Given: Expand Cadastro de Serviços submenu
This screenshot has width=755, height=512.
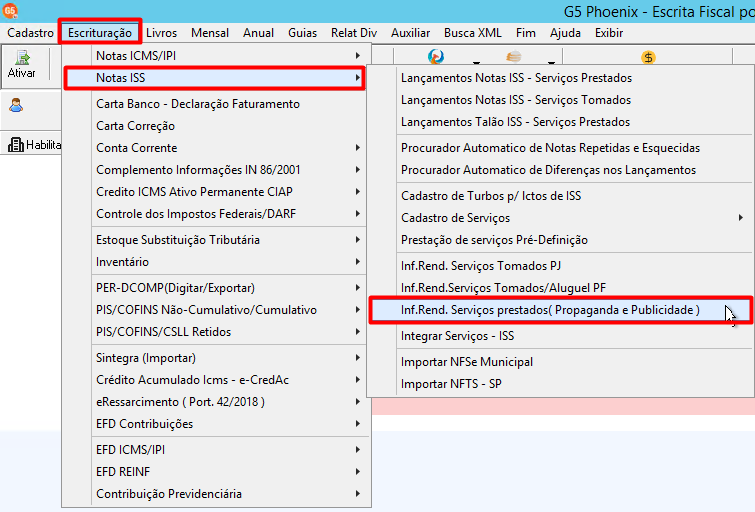Looking at the screenshot, I should (x=560, y=218).
